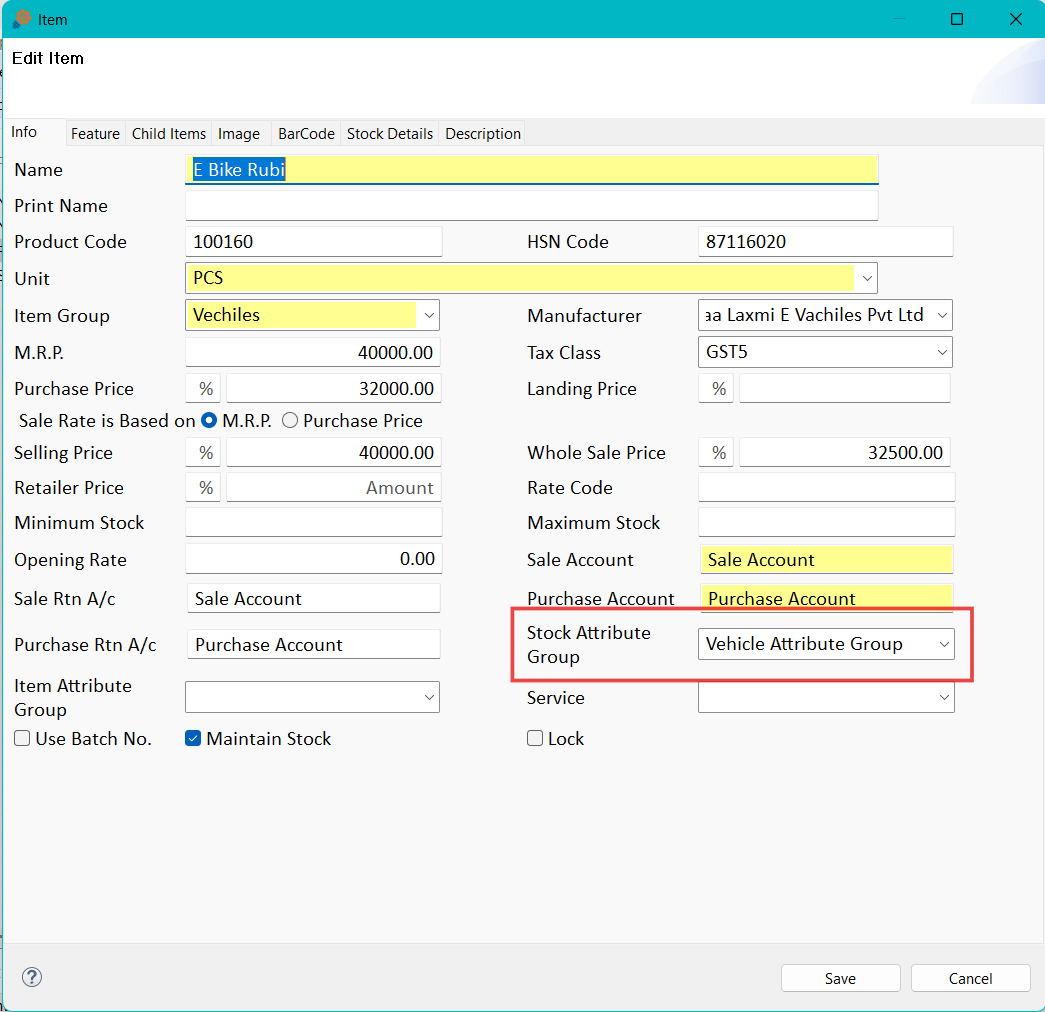
Task: Click the Rate Code field
Action: (826, 487)
